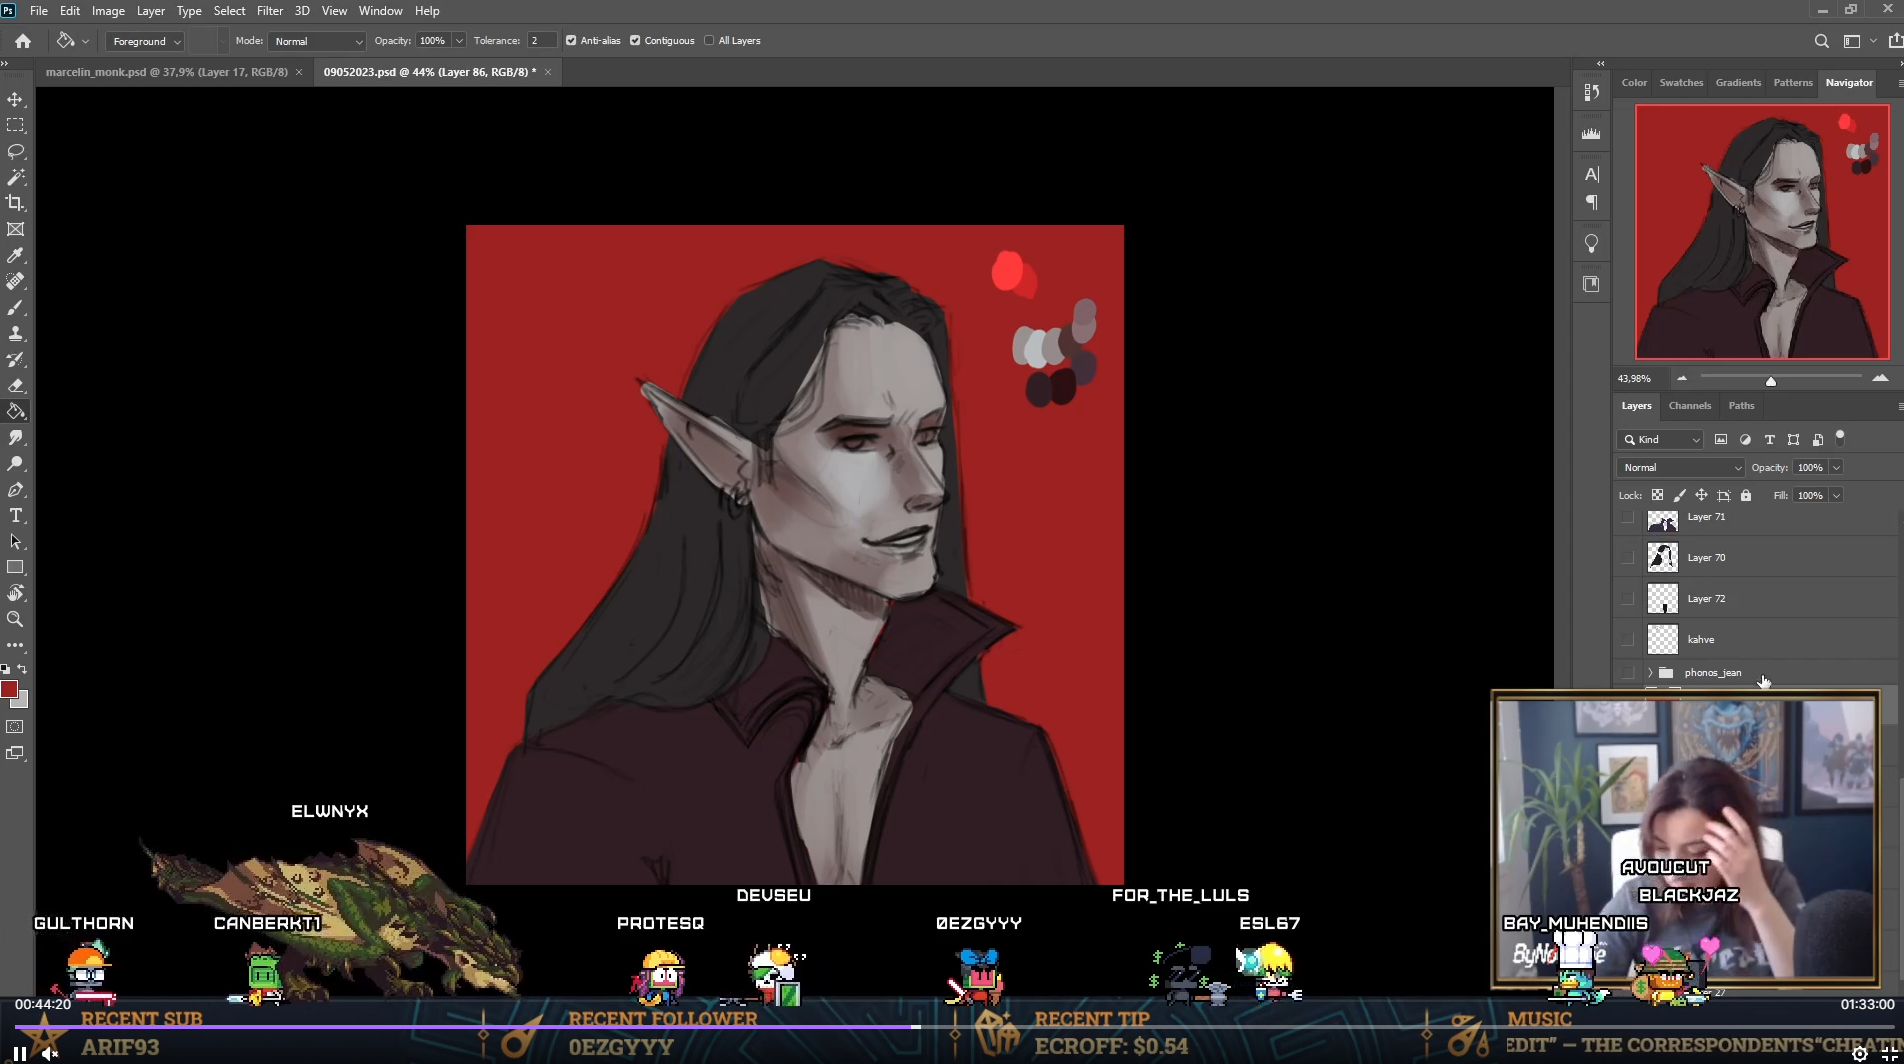This screenshot has height=1064, width=1904.
Task: Select the Healing Brush tool
Action: [x=15, y=282]
